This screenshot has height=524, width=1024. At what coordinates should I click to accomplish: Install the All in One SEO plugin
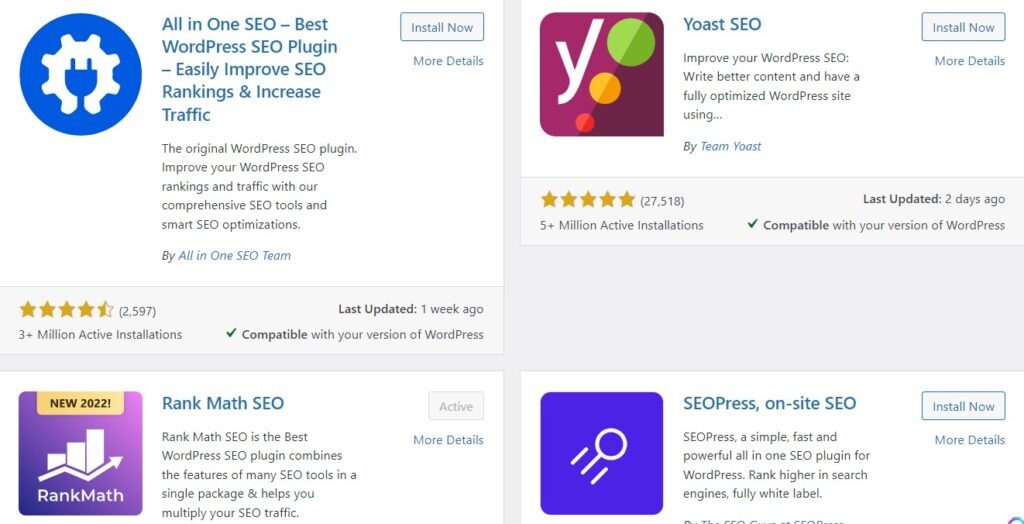pyautogui.click(x=441, y=27)
